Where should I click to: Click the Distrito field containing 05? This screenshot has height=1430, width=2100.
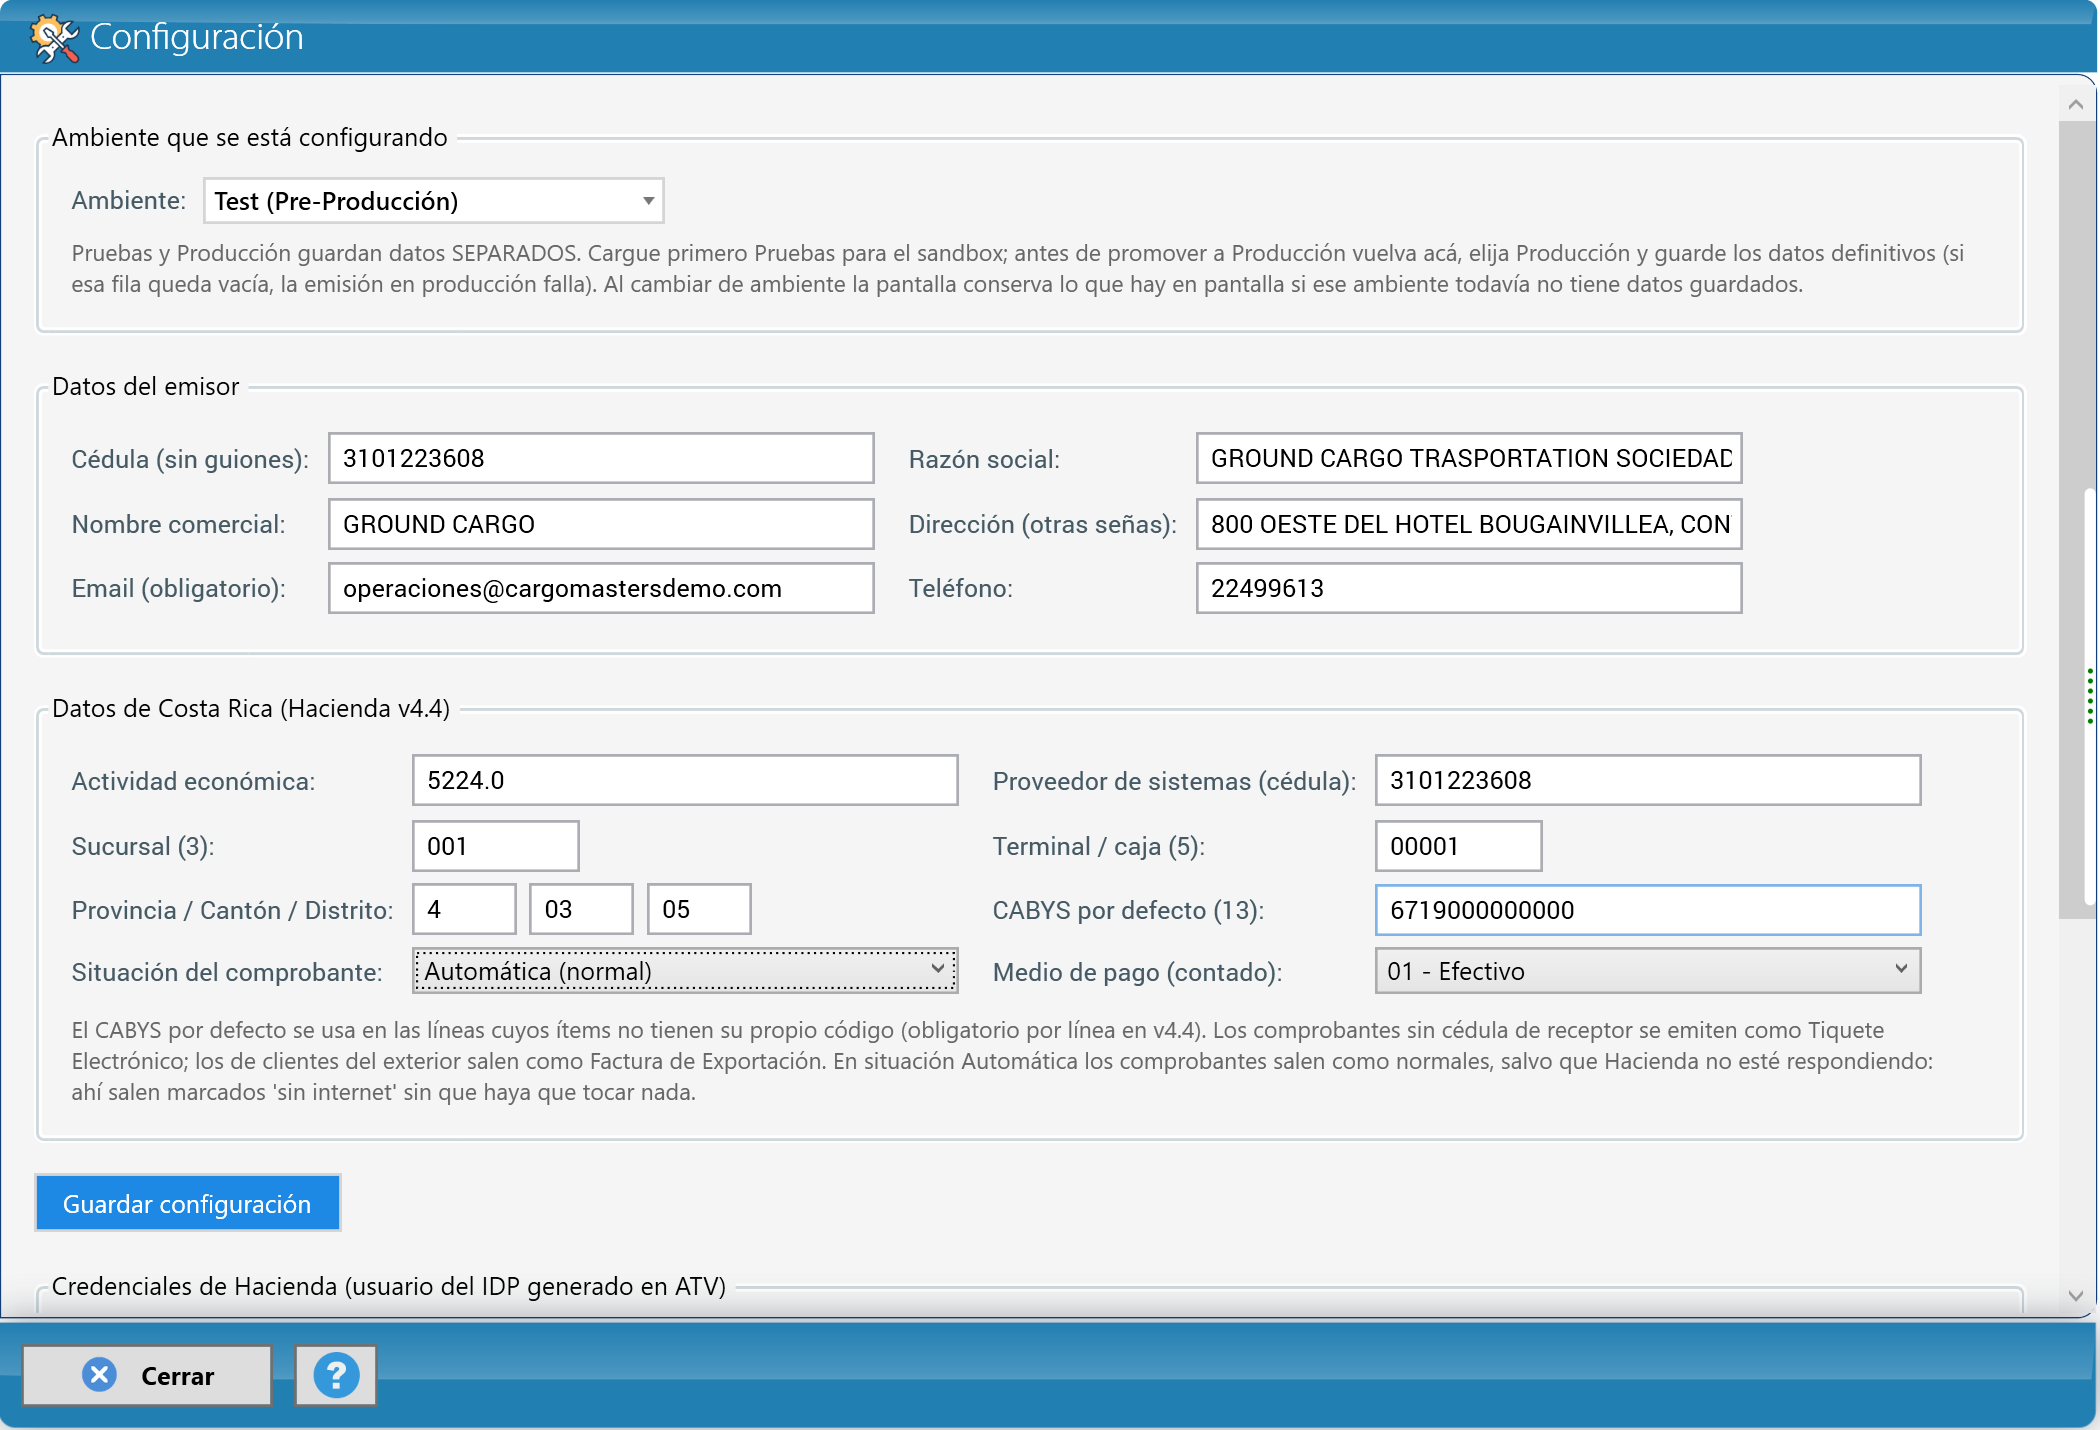[x=699, y=909]
